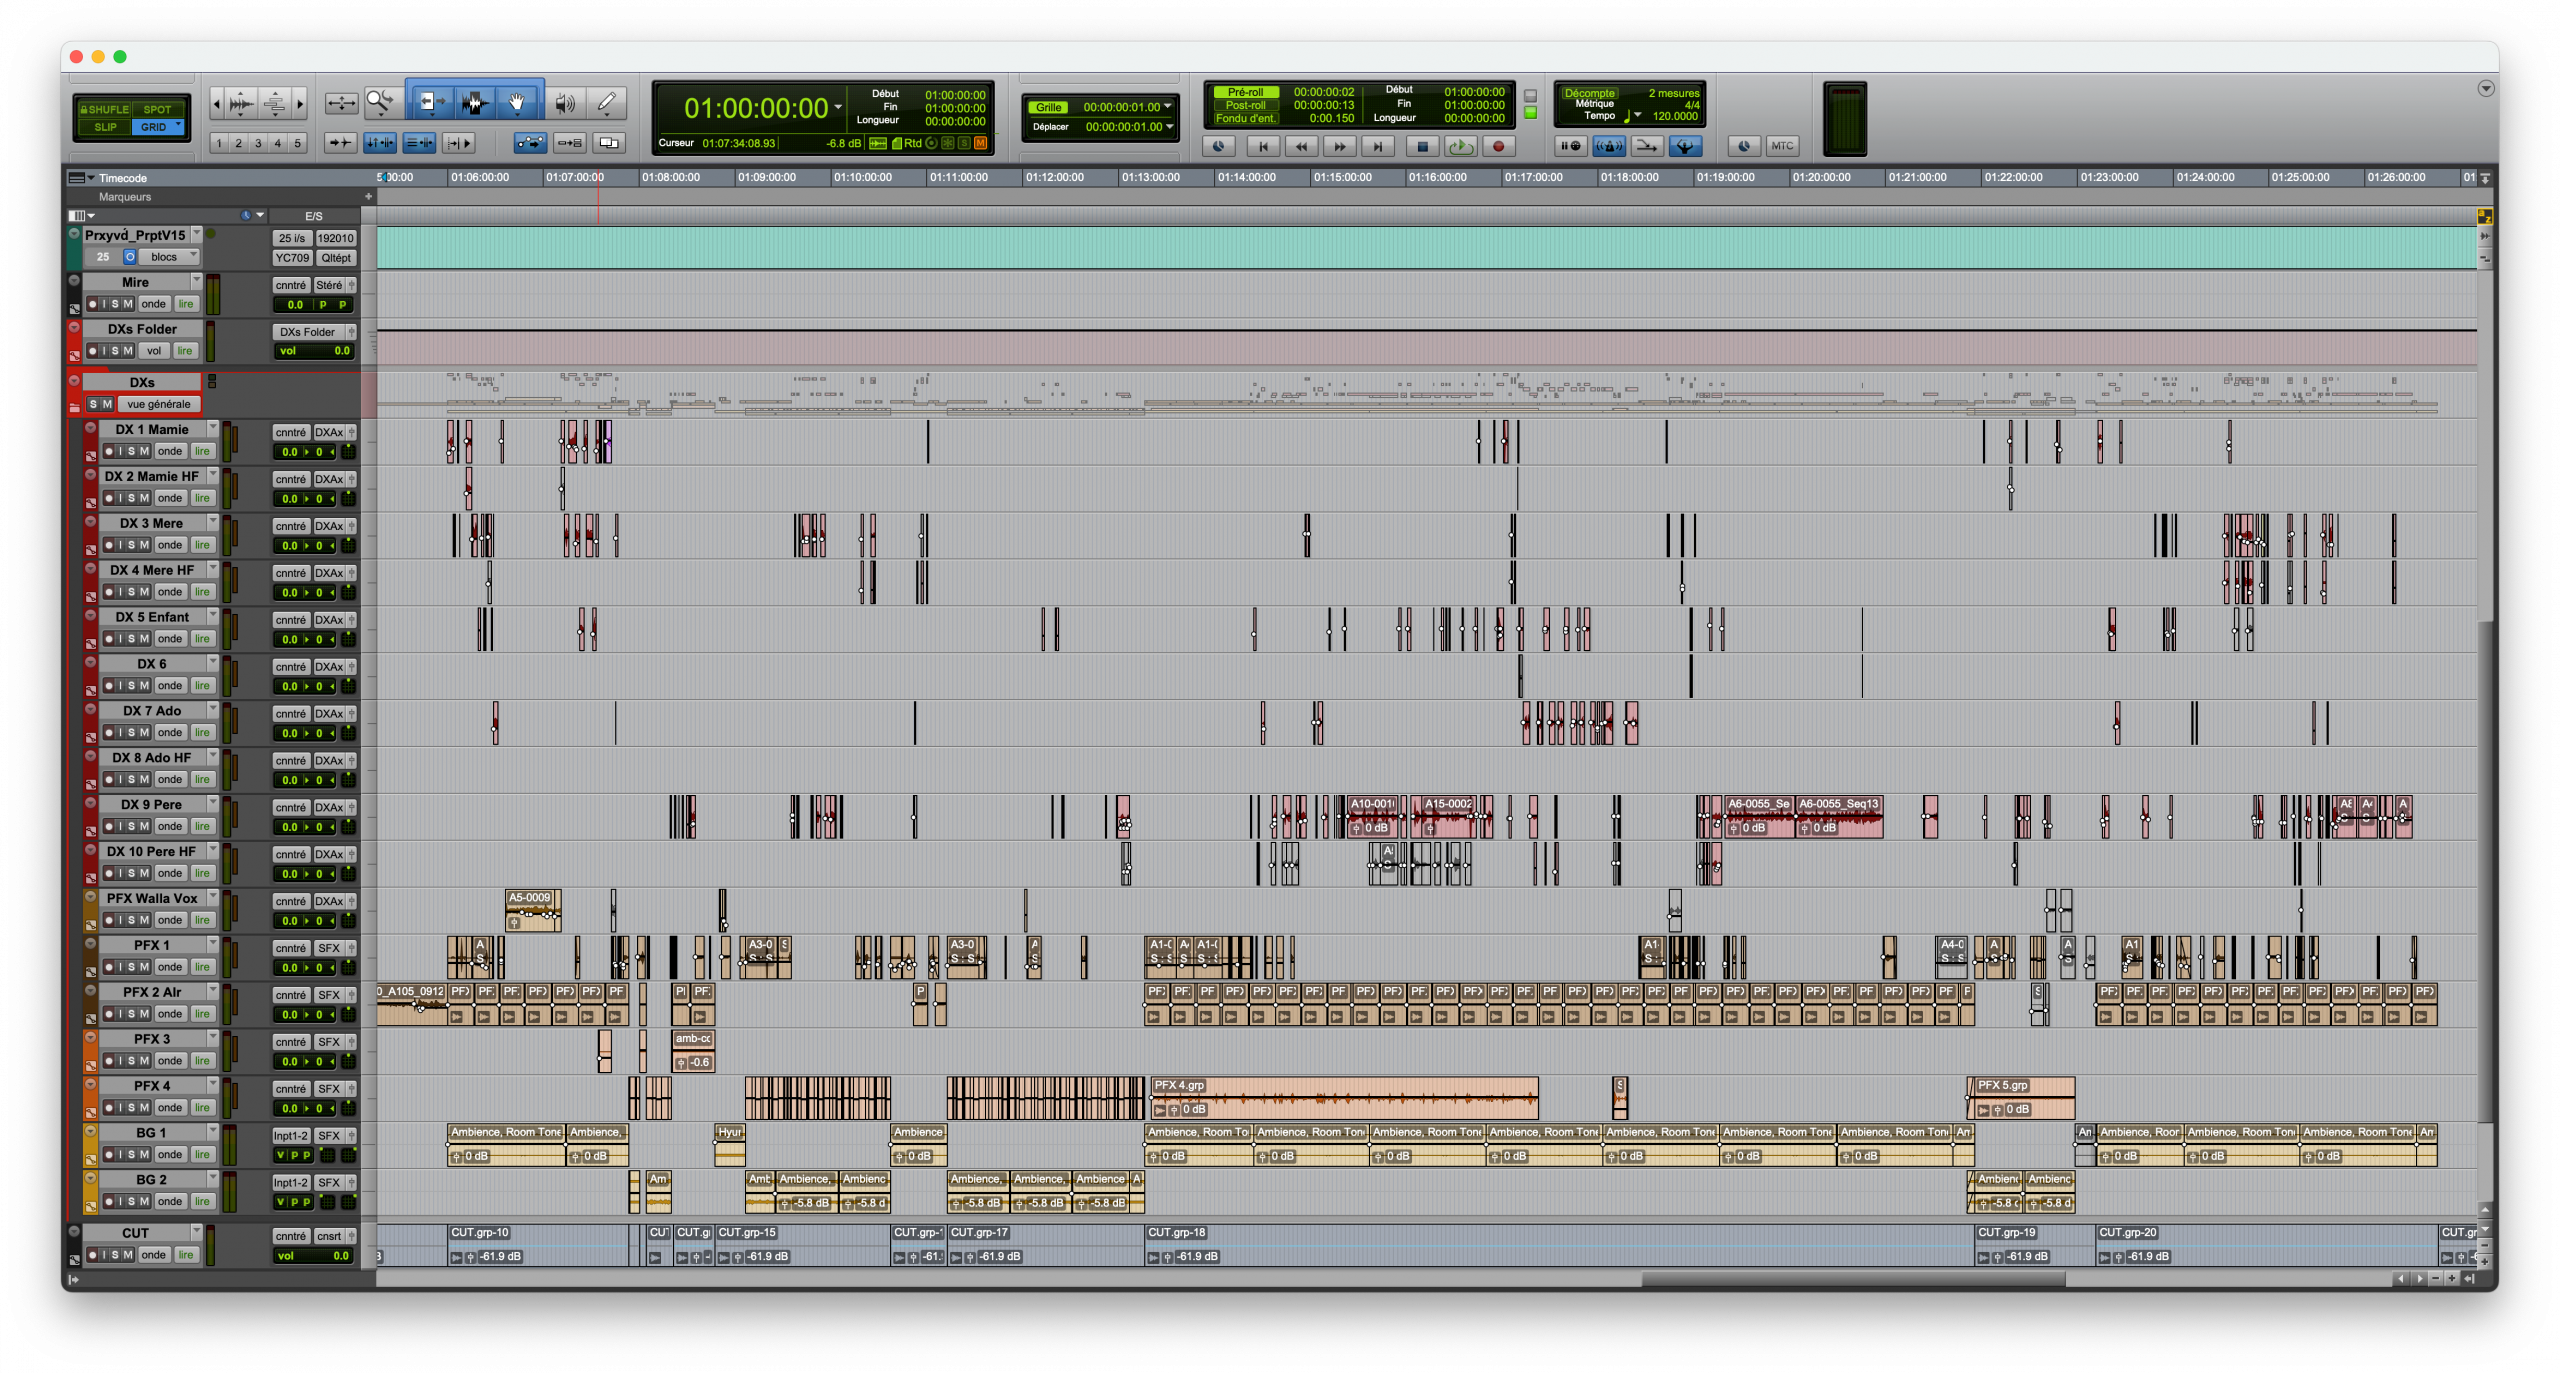Click 'vue générale' on the DXs track

coord(159,404)
